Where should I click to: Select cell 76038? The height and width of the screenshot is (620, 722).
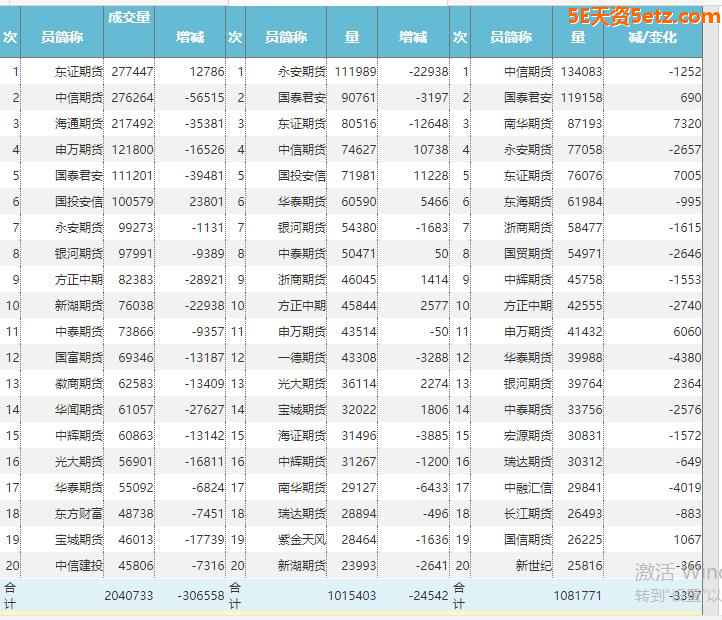pos(135,306)
